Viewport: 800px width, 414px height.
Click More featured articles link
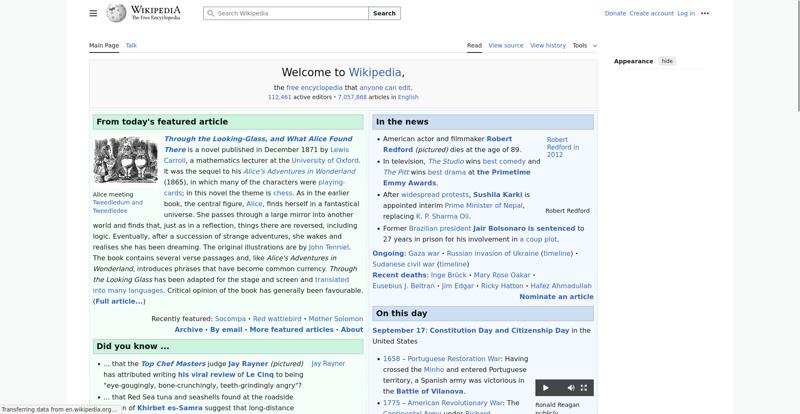pos(291,330)
